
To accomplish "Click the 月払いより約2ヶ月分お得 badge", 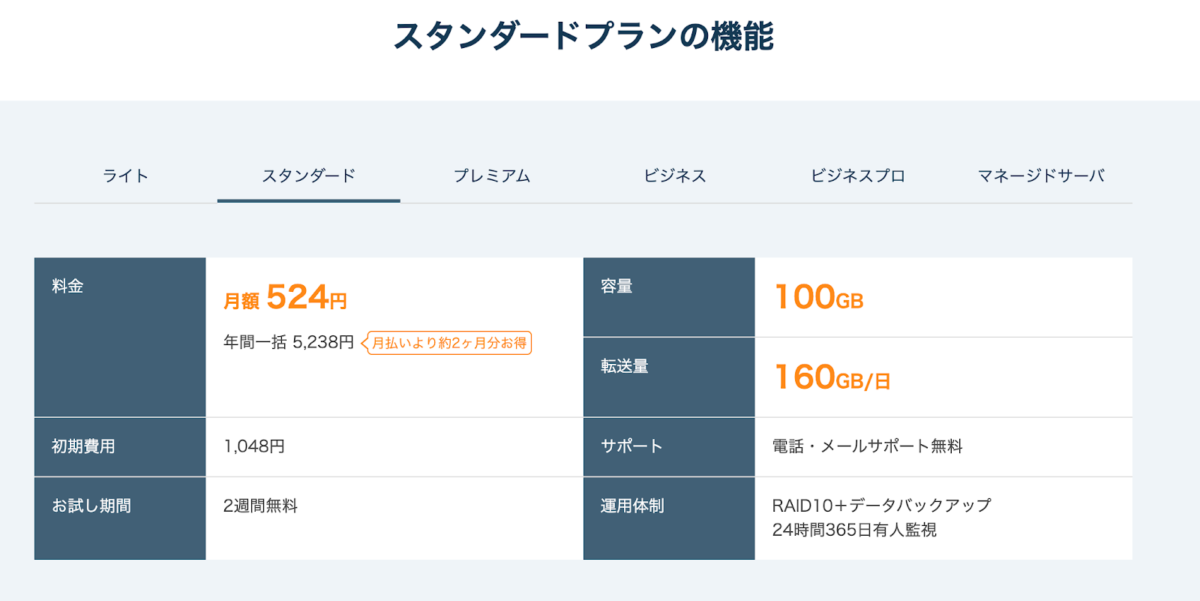I will click(448, 343).
